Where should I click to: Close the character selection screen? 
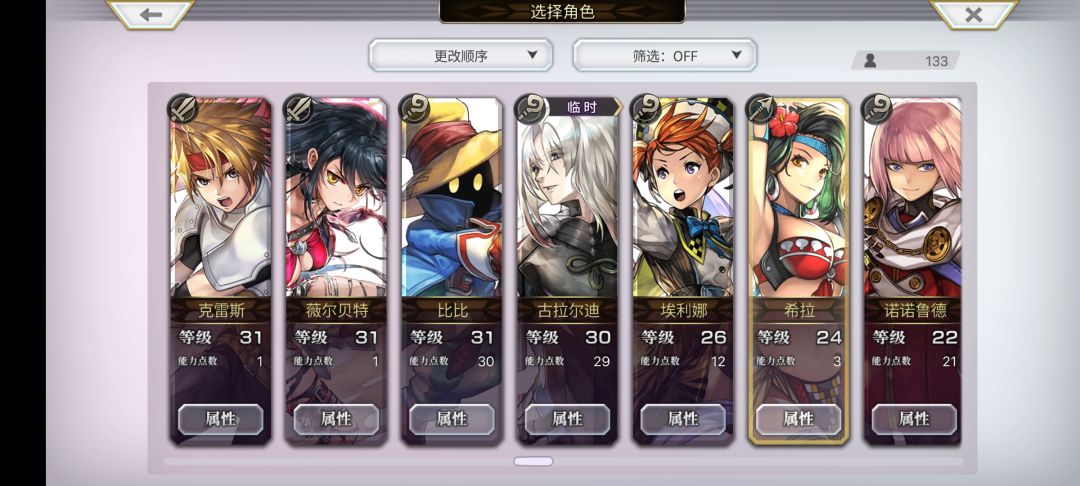coord(973,14)
